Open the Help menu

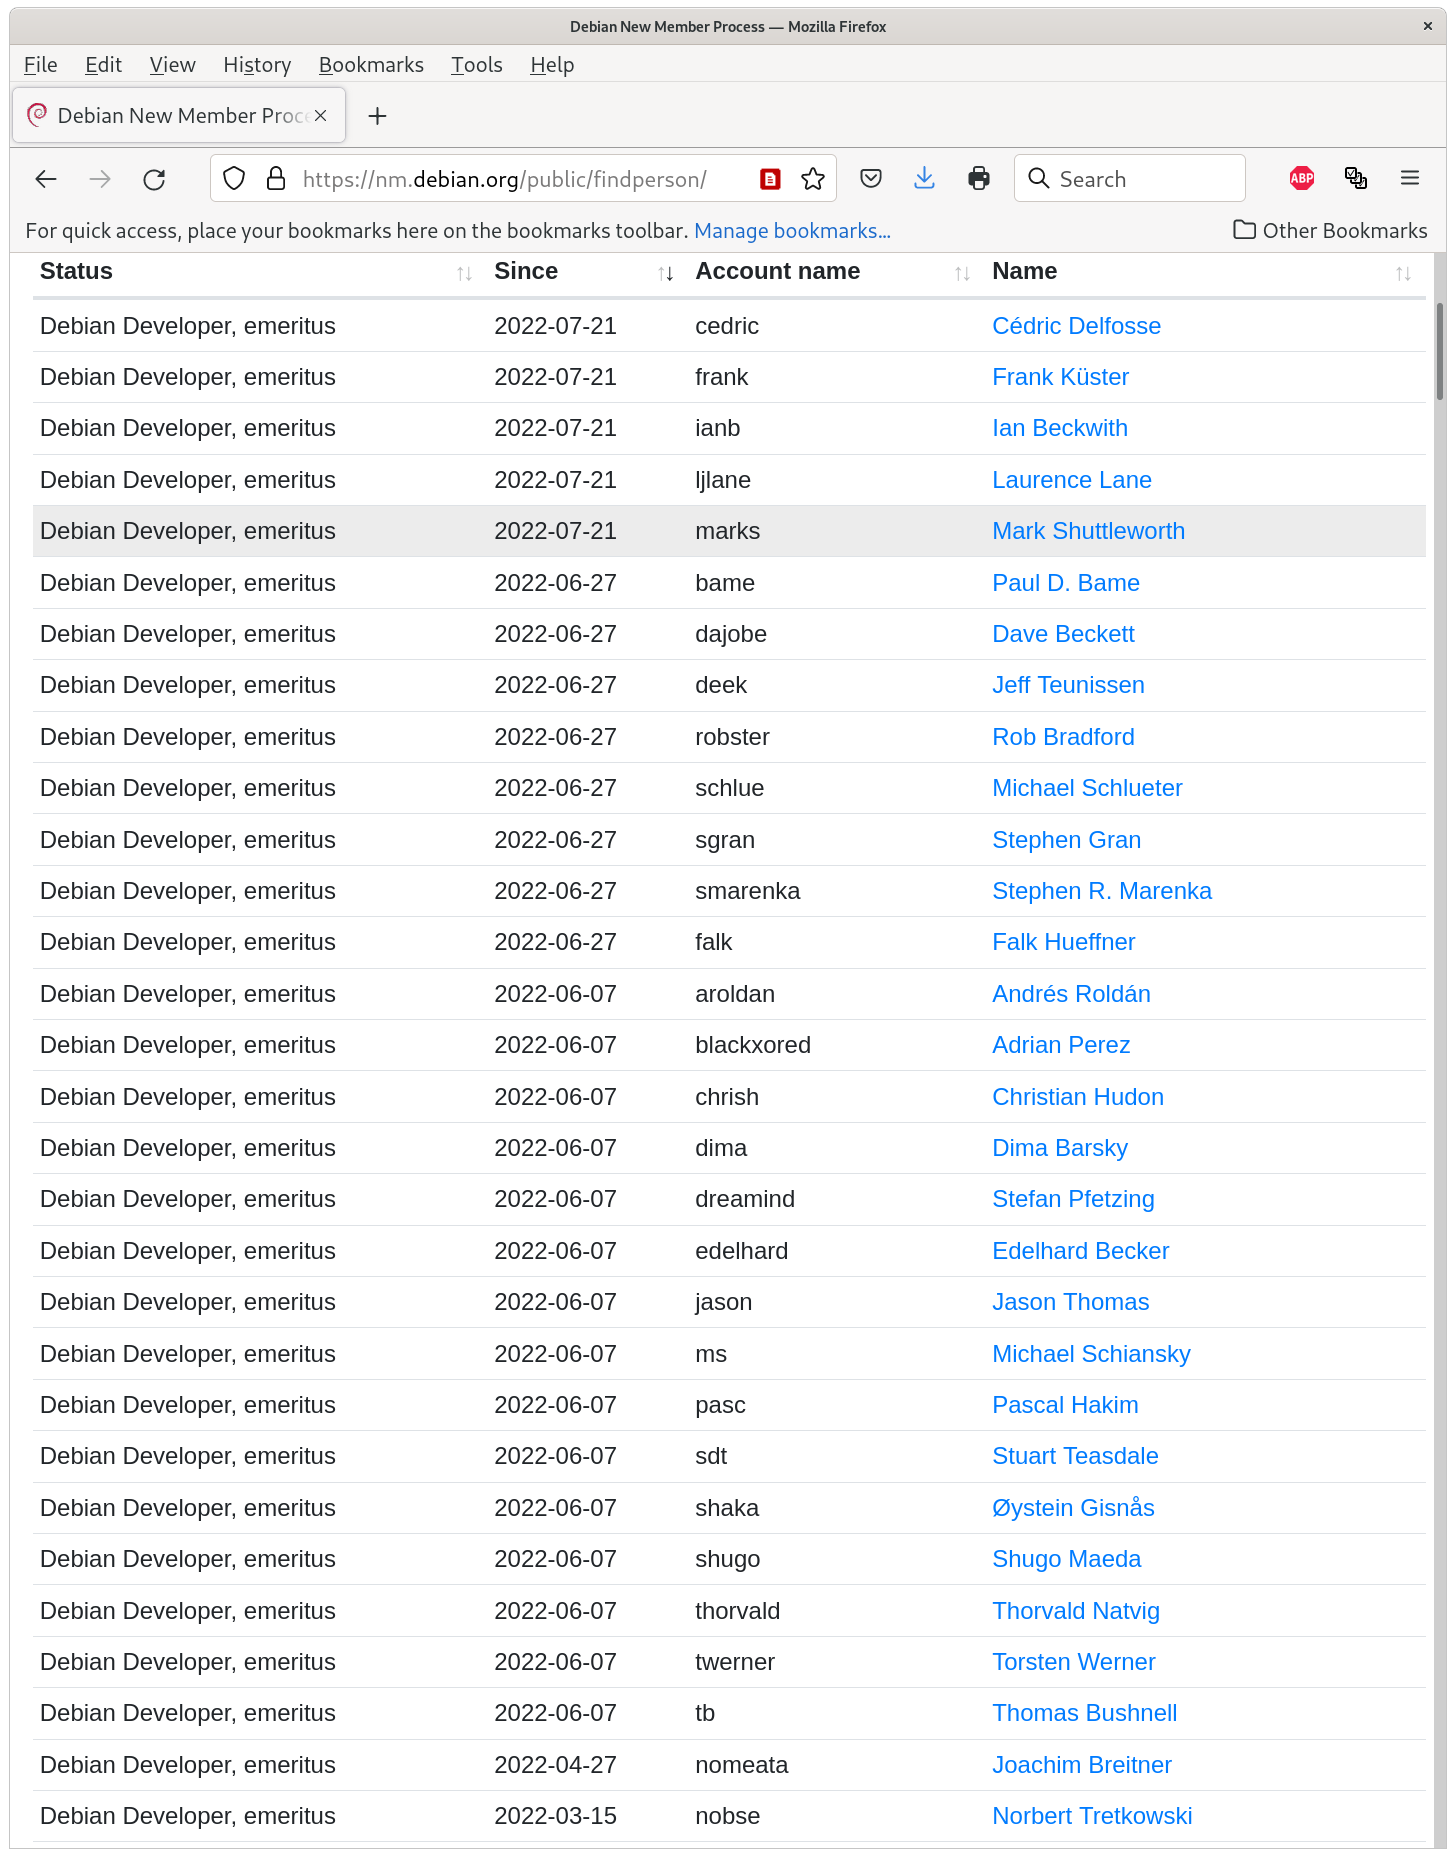pos(552,65)
